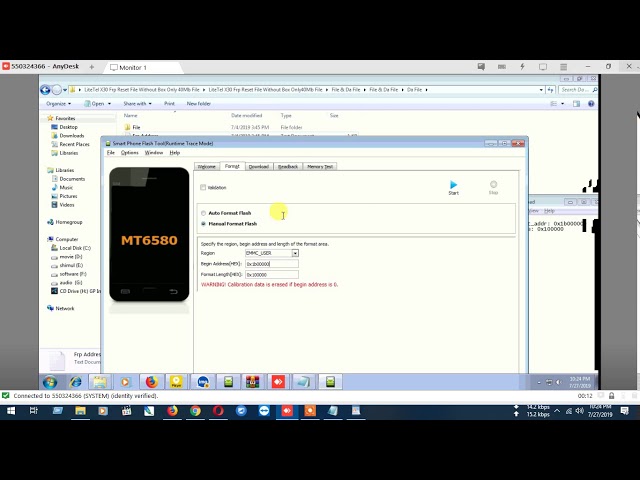Click the Explorer change view icon
640x480 pixels.
pos(554,104)
